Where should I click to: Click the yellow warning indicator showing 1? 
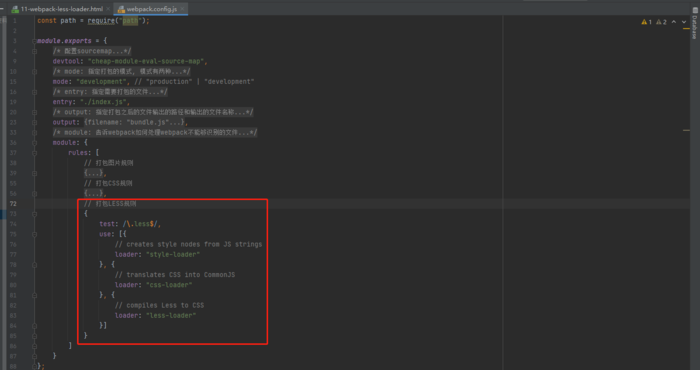click(646, 22)
